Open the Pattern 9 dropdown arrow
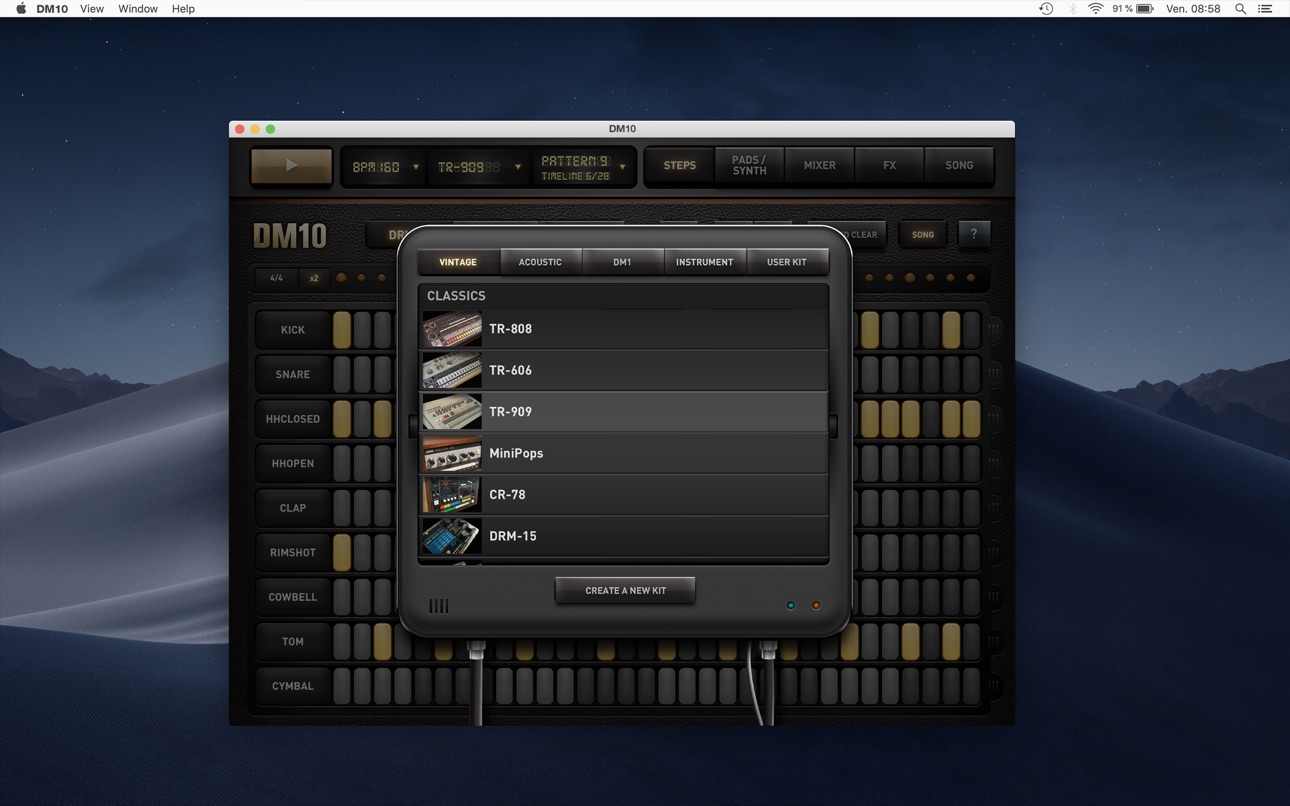 pos(622,167)
